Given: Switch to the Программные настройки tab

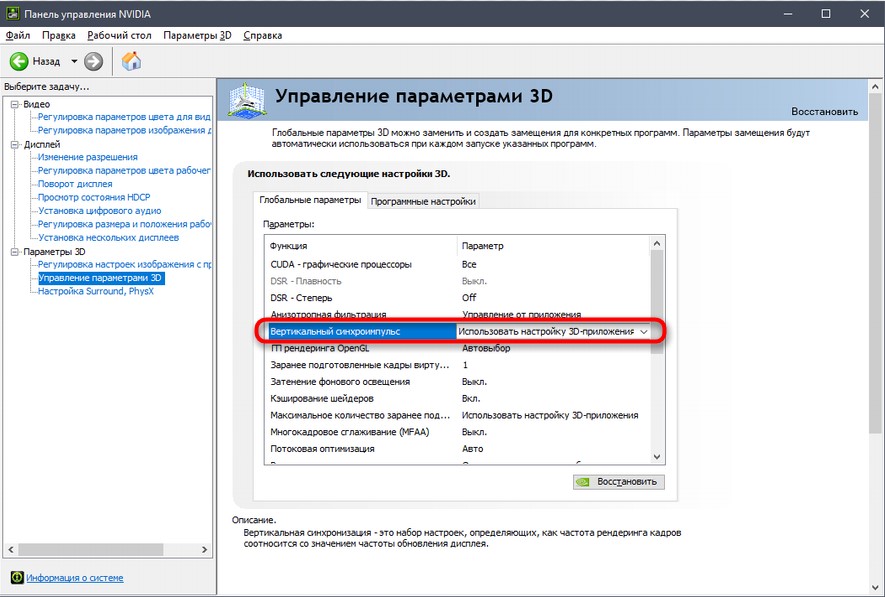Looking at the screenshot, I should point(423,201).
